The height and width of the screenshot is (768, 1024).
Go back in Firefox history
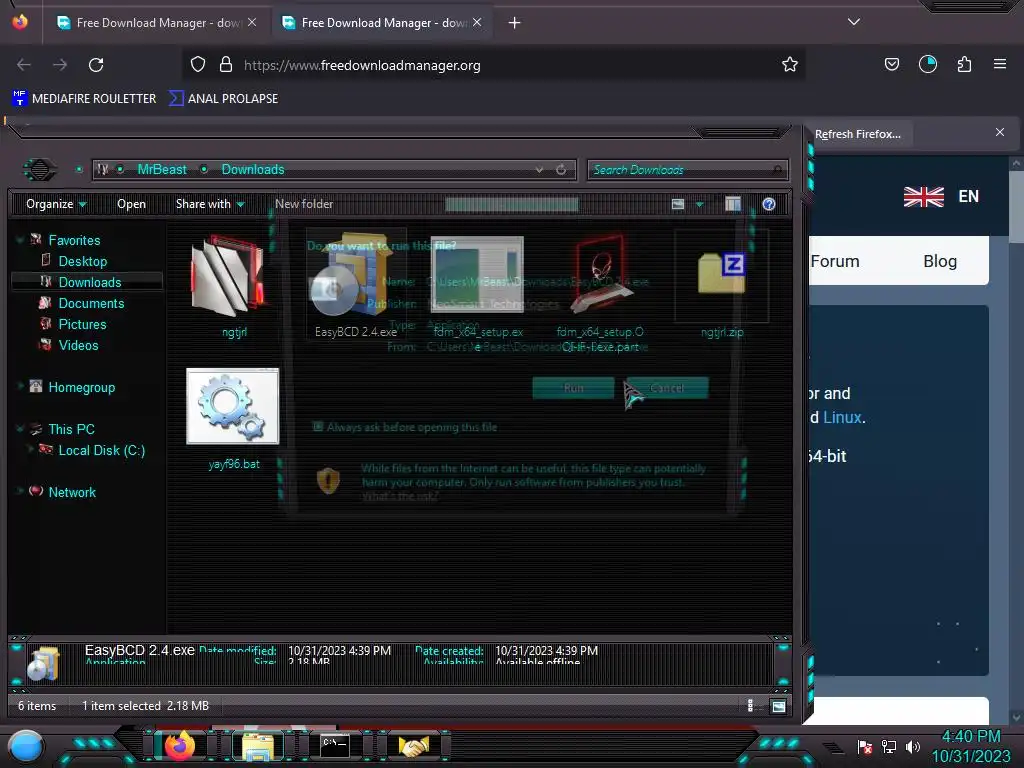pyautogui.click(x=24, y=65)
